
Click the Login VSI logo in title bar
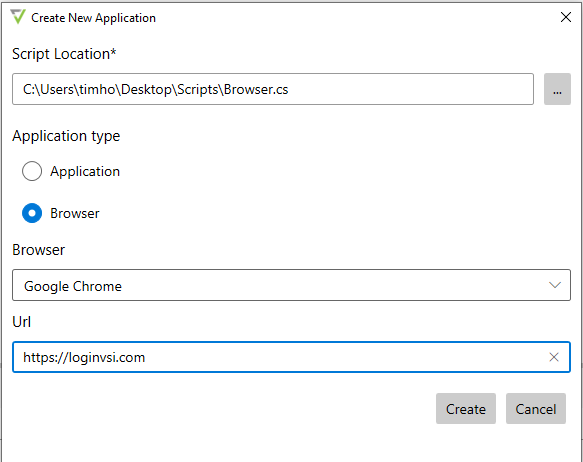[18, 17]
